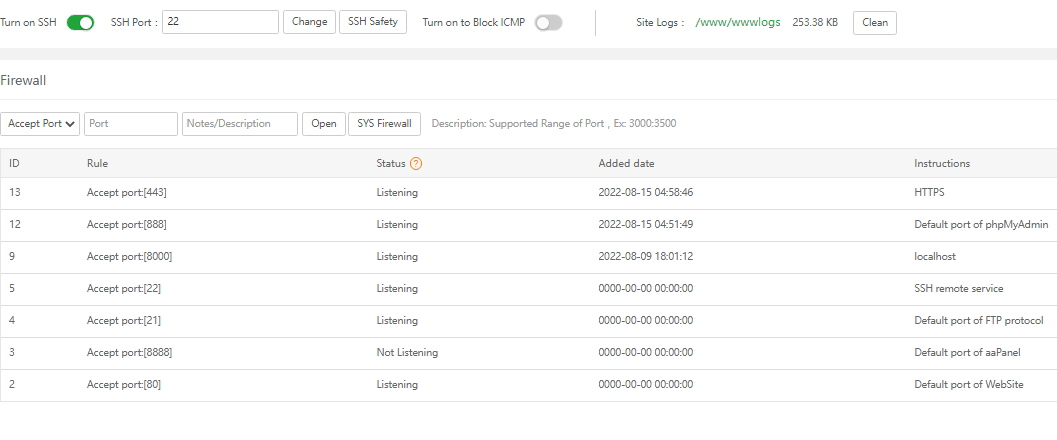This screenshot has width=1057, height=440.
Task: Focus the SSH Port number field
Action: point(220,22)
